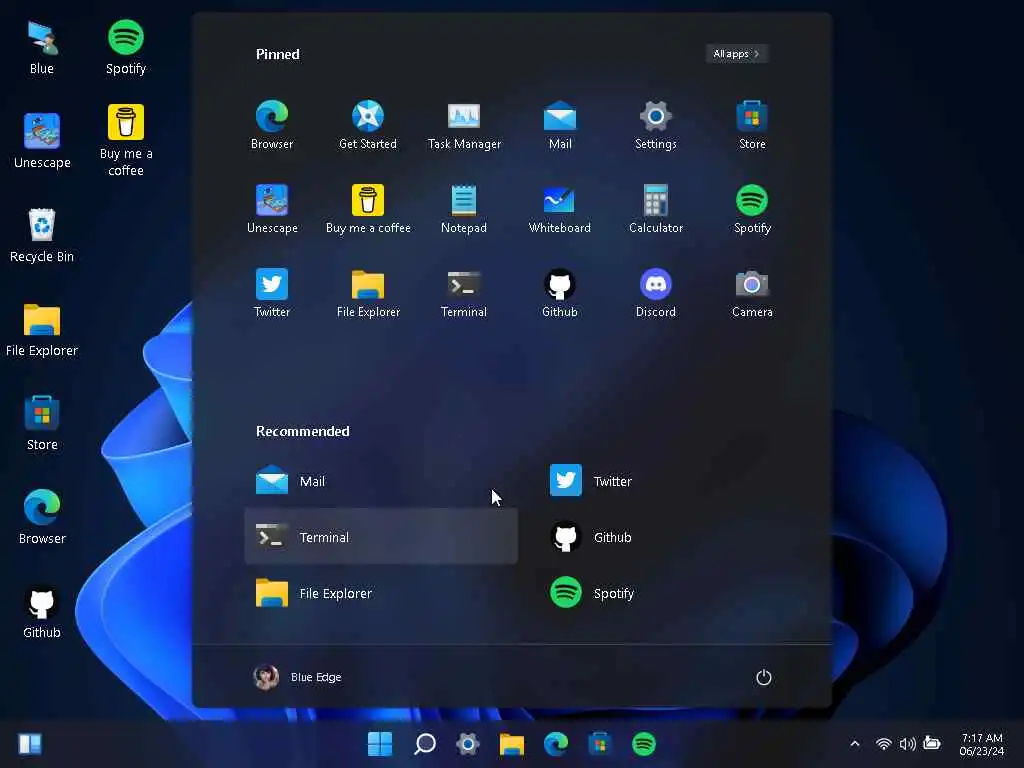Open Github in the Pinned section
This screenshot has width=1024, height=768.
tap(560, 293)
